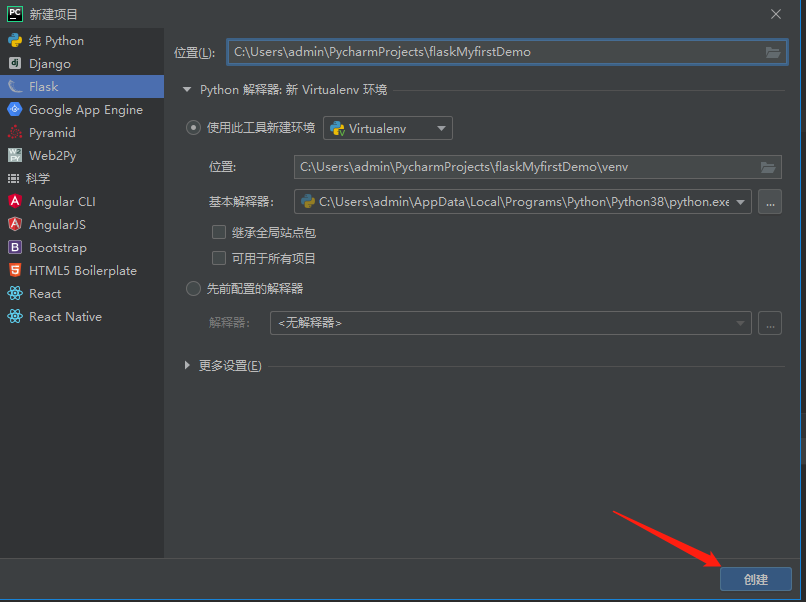This screenshot has height=602, width=806.
Task: Click the Django project icon
Action: [15, 63]
